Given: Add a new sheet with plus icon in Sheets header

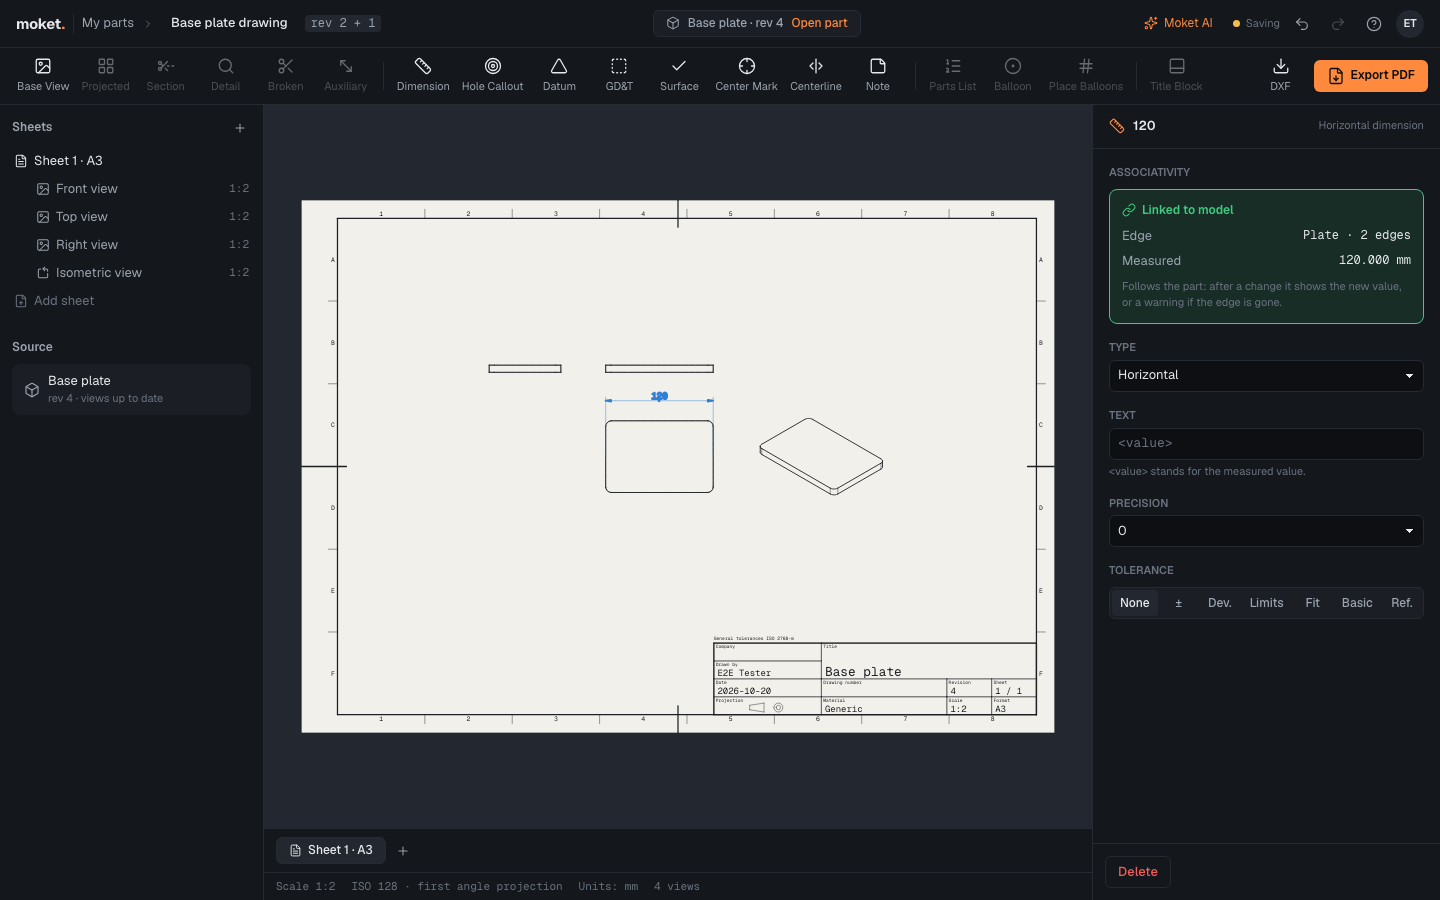Looking at the screenshot, I should pyautogui.click(x=240, y=128).
